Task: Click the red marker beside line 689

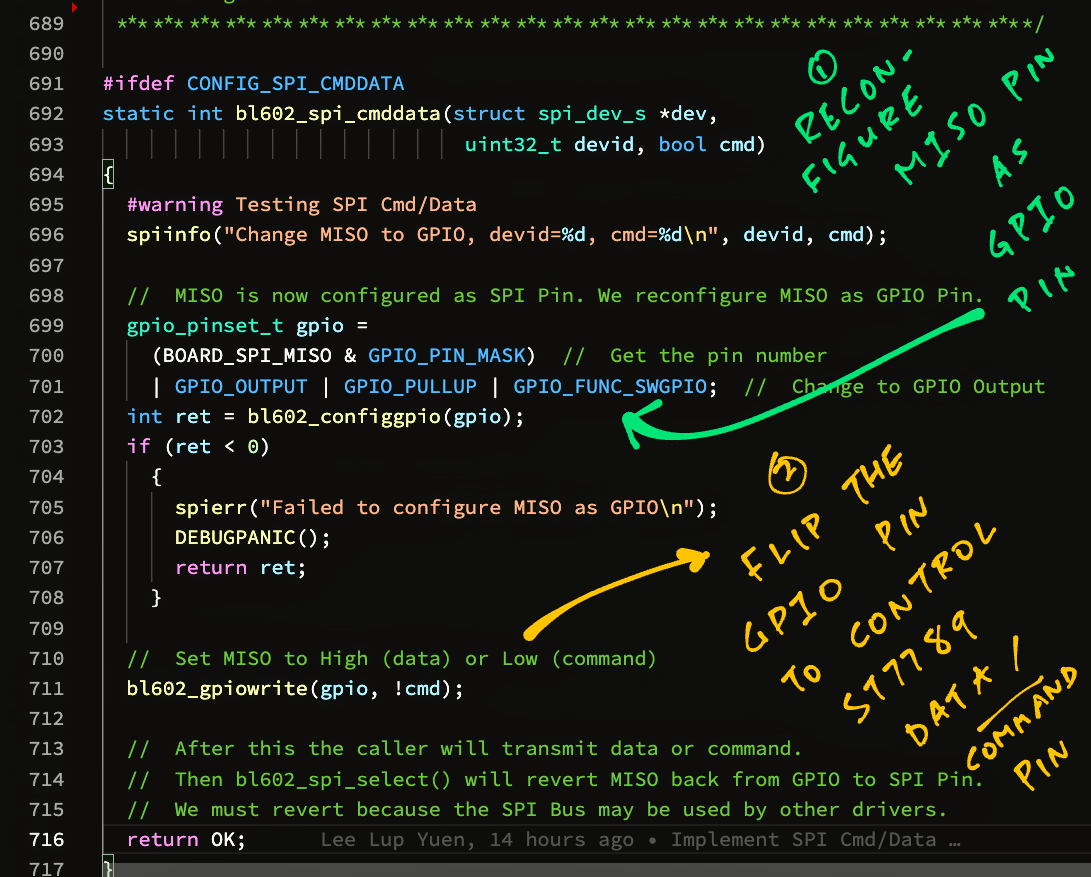Action: pos(74,8)
